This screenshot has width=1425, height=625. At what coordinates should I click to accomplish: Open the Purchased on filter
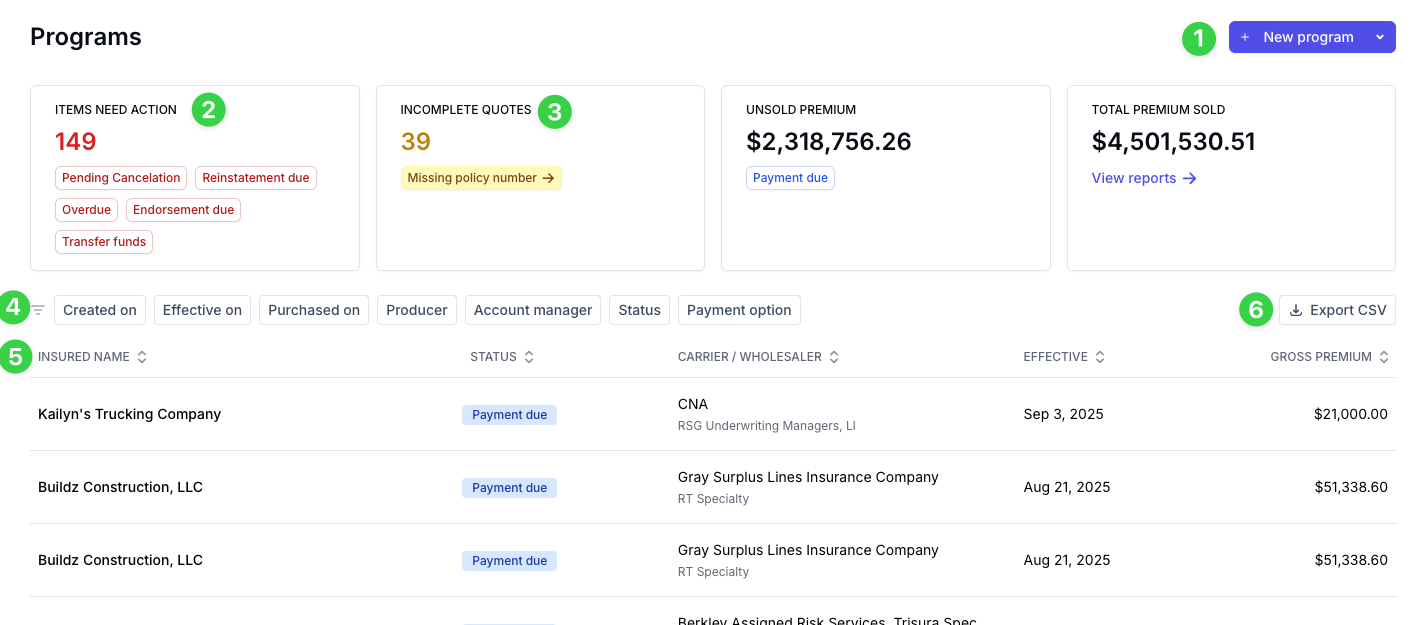point(314,310)
